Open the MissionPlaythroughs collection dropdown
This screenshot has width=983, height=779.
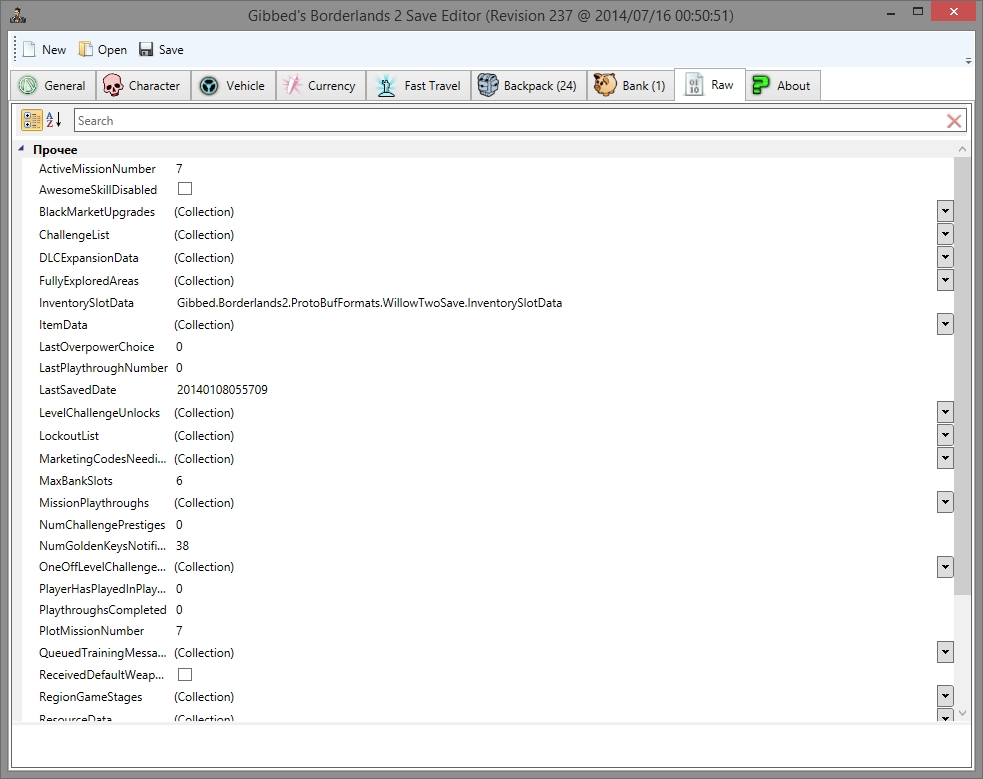point(945,502)
